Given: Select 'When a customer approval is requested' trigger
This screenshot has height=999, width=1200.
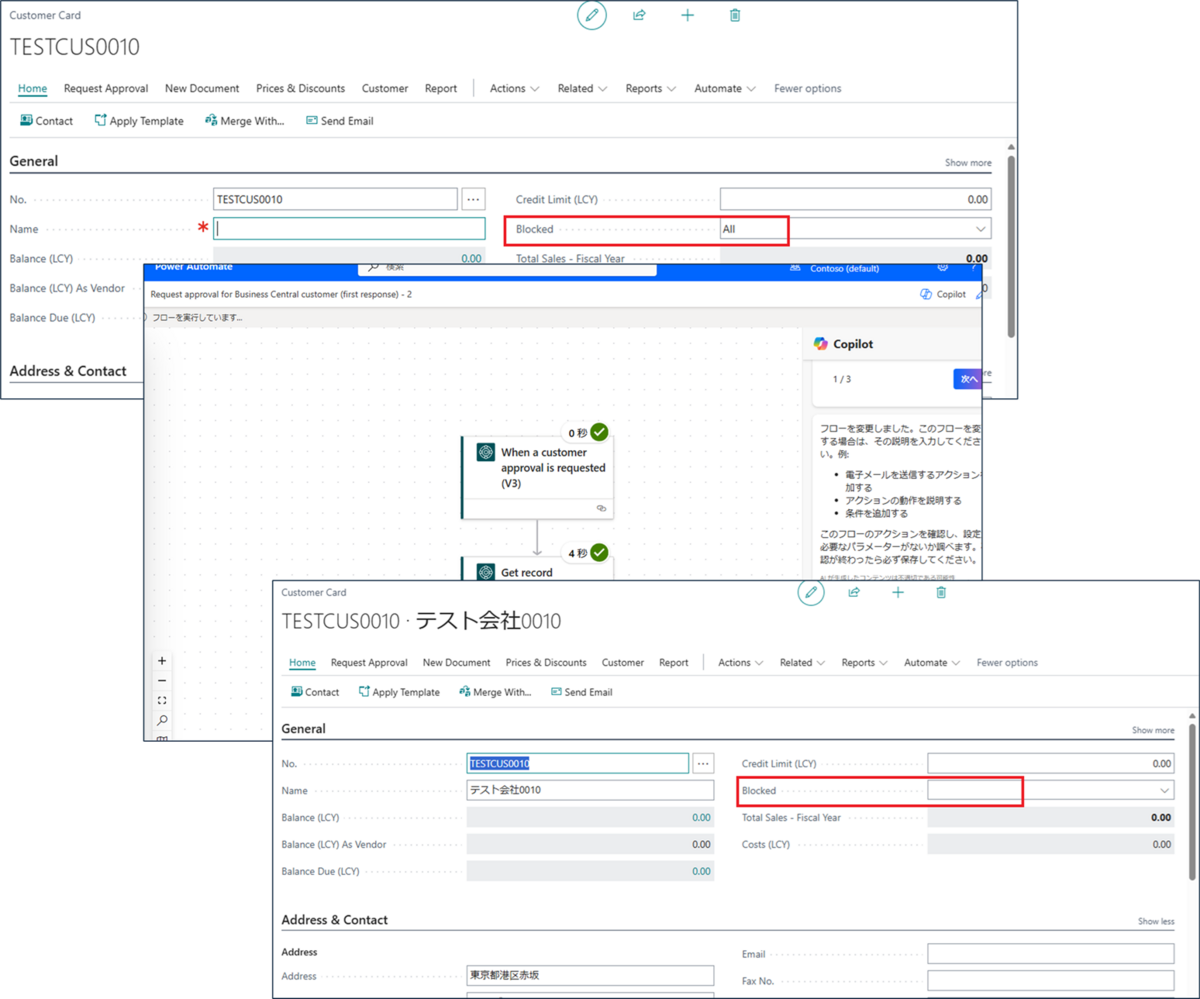Looking at the screenshot, I should tap(538, 477).
